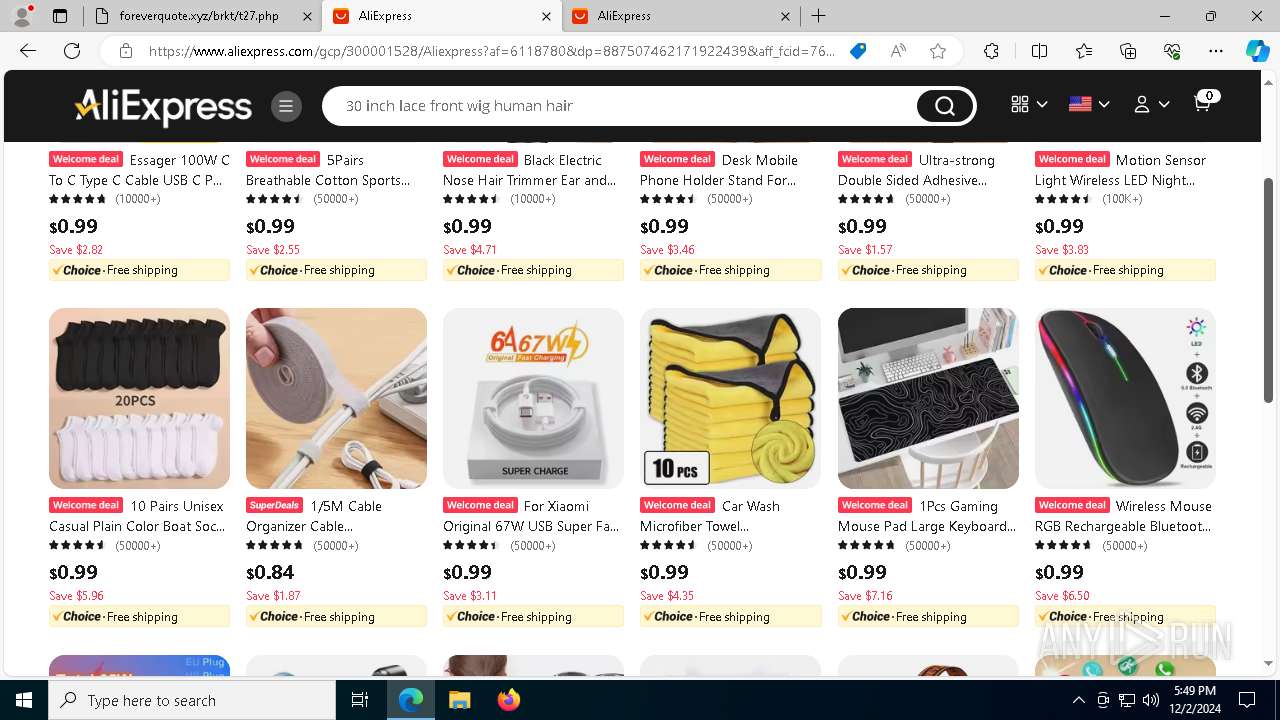1280x720 pixels.
Task: Open 10 Pairs Unisex Casual Socks link
Action: [139, 516]
